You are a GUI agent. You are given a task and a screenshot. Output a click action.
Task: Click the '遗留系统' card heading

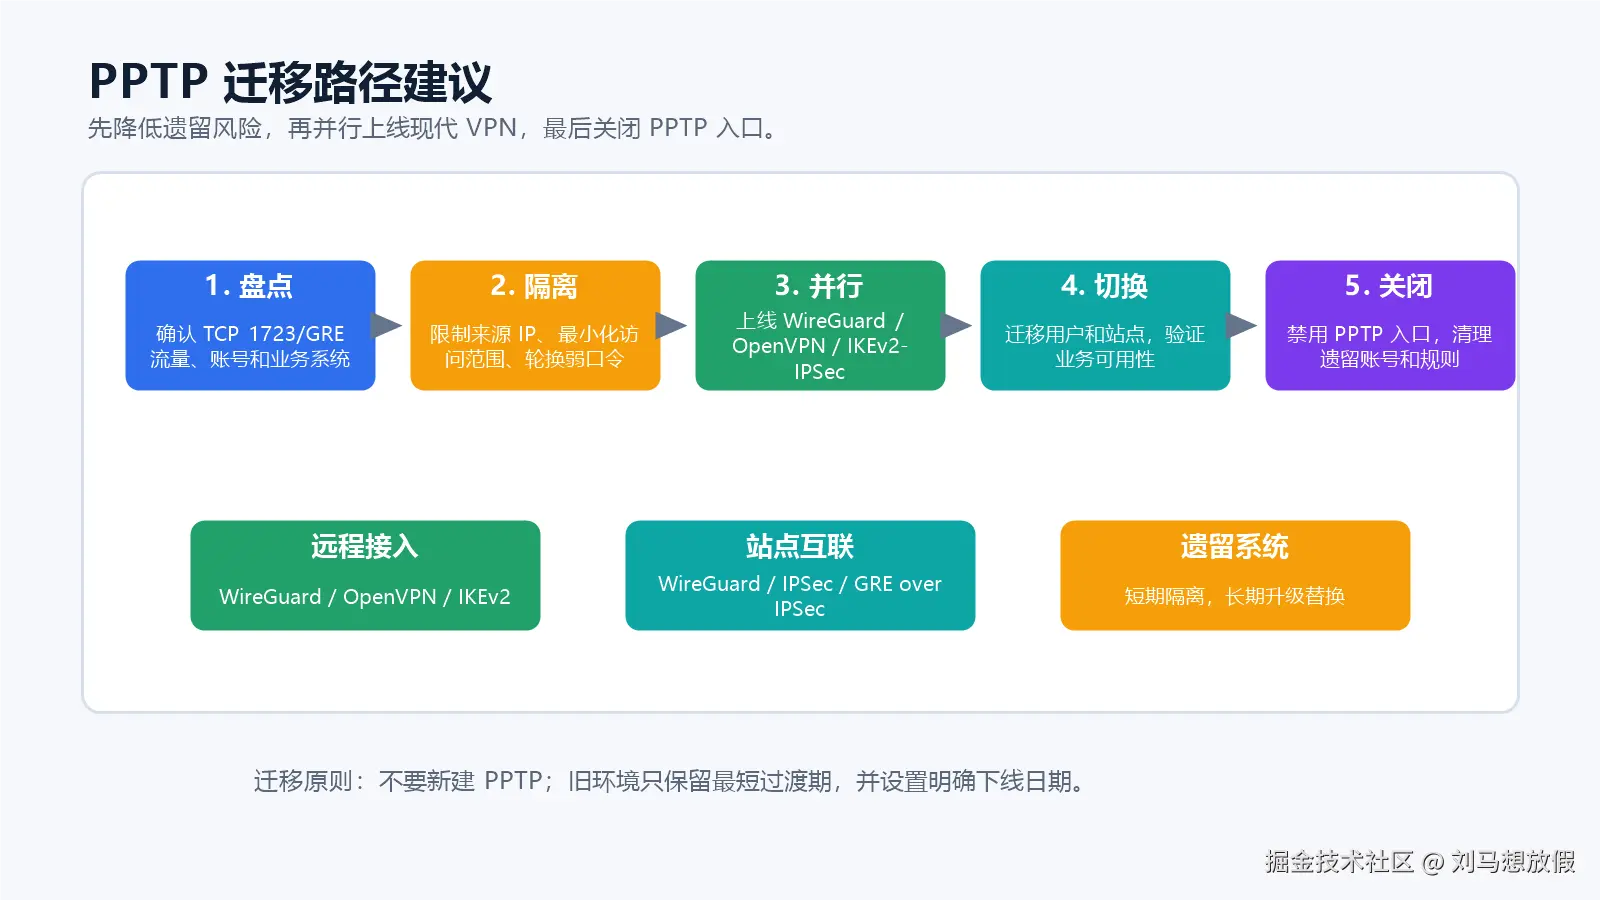click(1235, 546)
